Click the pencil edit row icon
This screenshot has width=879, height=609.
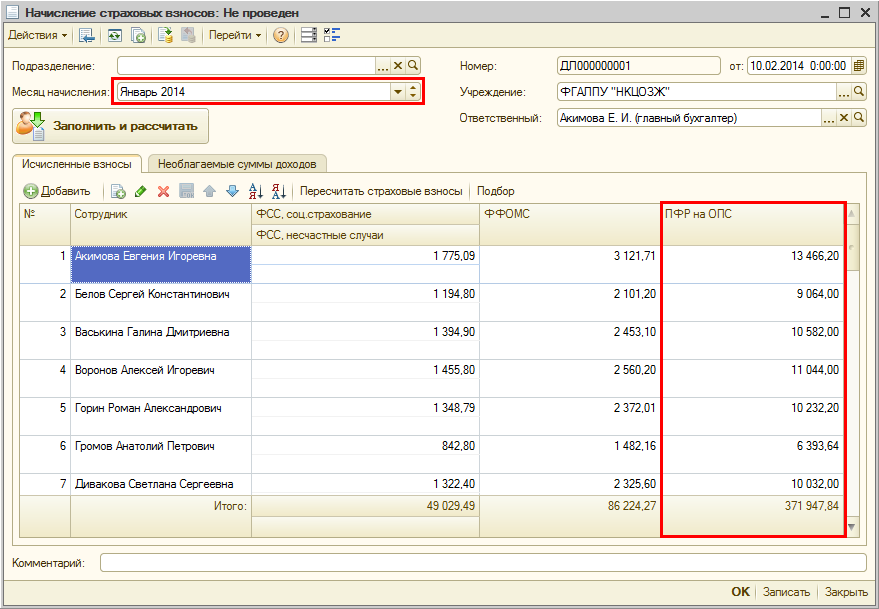coord(141,191)
